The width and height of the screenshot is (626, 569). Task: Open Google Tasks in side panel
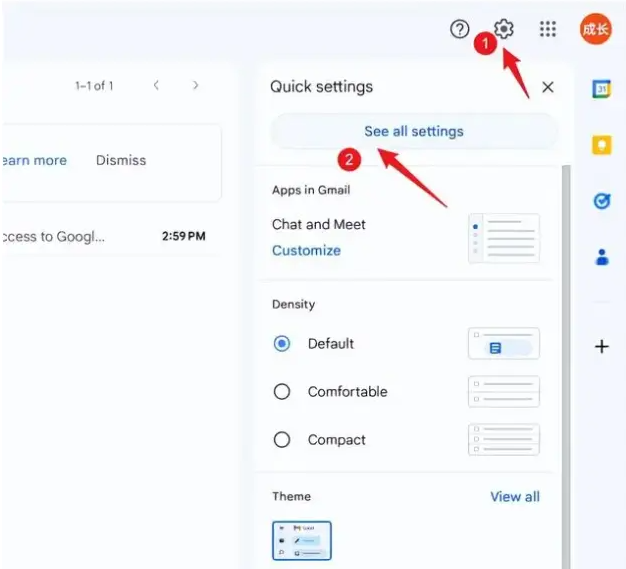602,201
